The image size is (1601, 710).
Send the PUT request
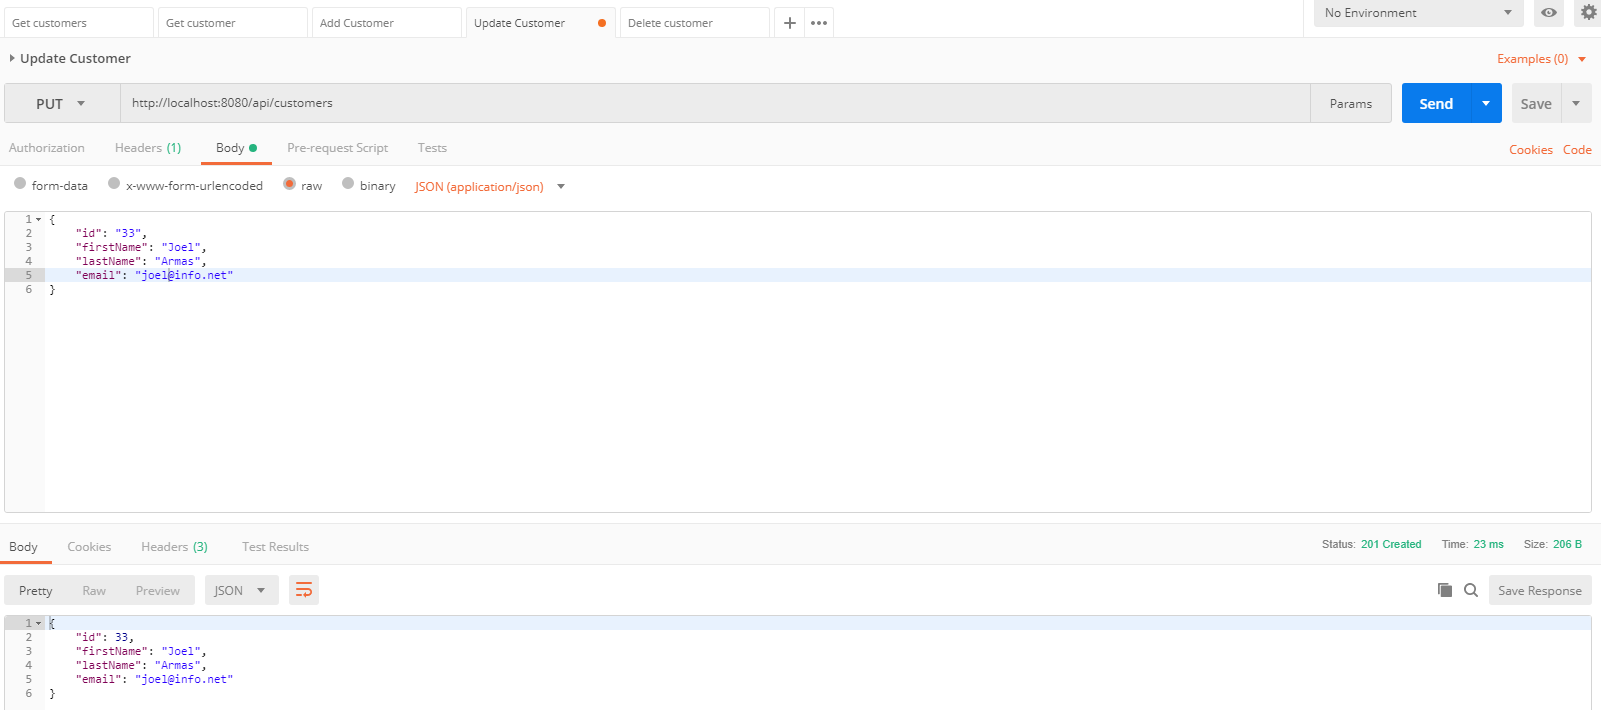click(x=1436, y=103)
